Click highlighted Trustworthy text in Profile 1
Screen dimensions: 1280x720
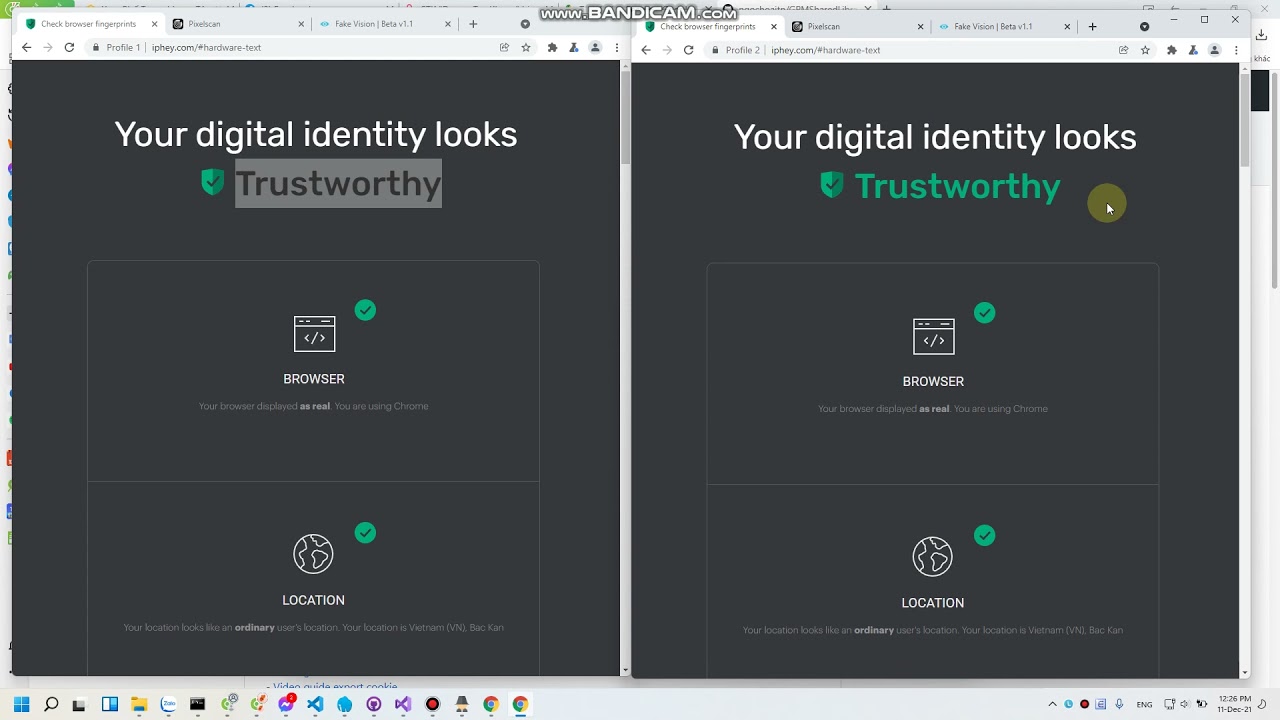click(338, 183)
